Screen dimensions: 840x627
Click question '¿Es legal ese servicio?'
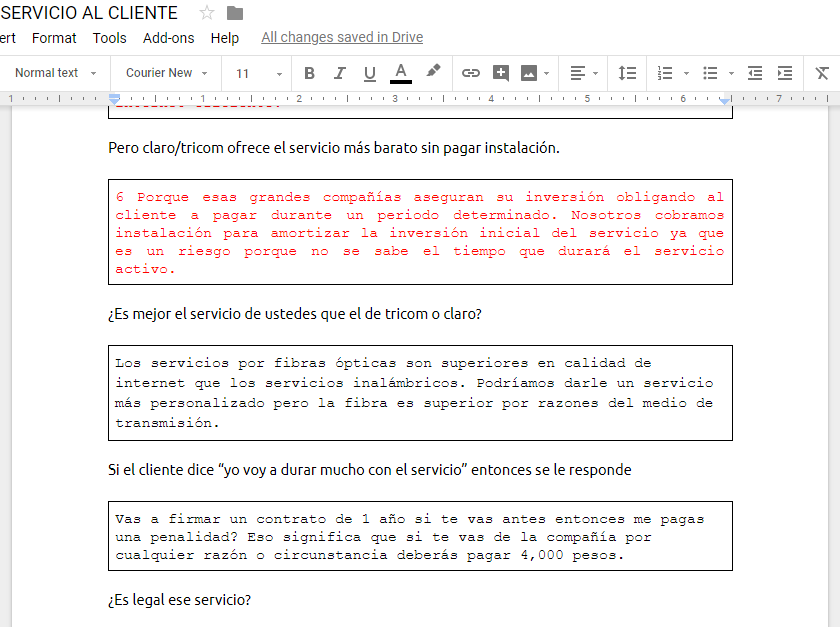(x=179, y=600)
